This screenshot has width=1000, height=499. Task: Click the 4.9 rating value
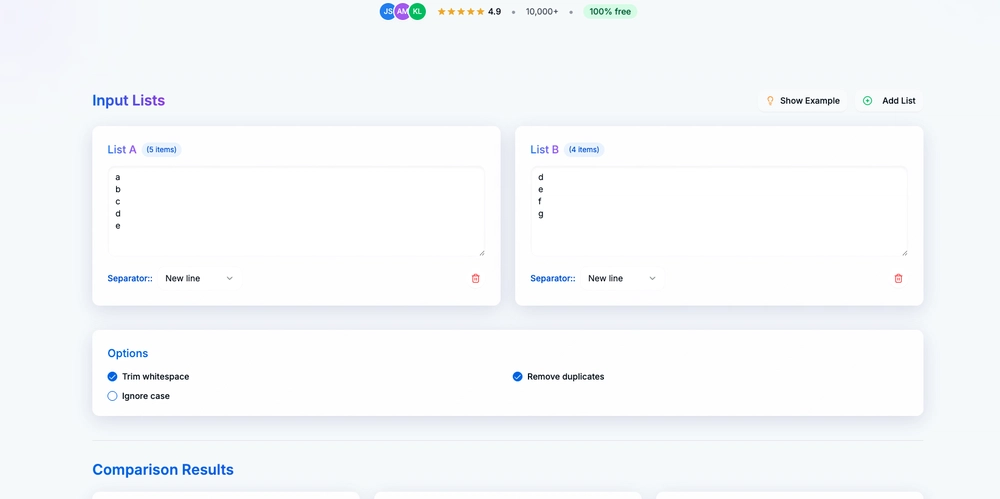pyautogui.click(x=494, y=11)
